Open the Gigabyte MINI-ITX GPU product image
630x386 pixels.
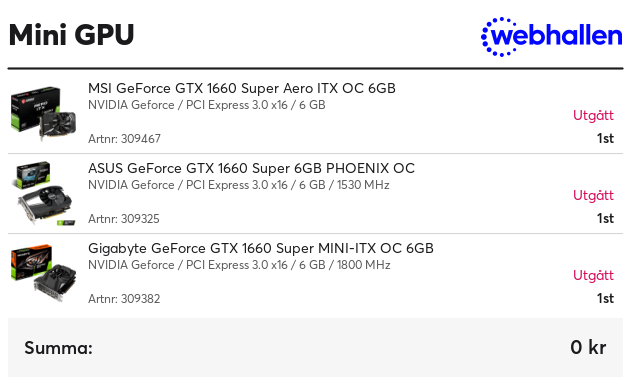43,273
